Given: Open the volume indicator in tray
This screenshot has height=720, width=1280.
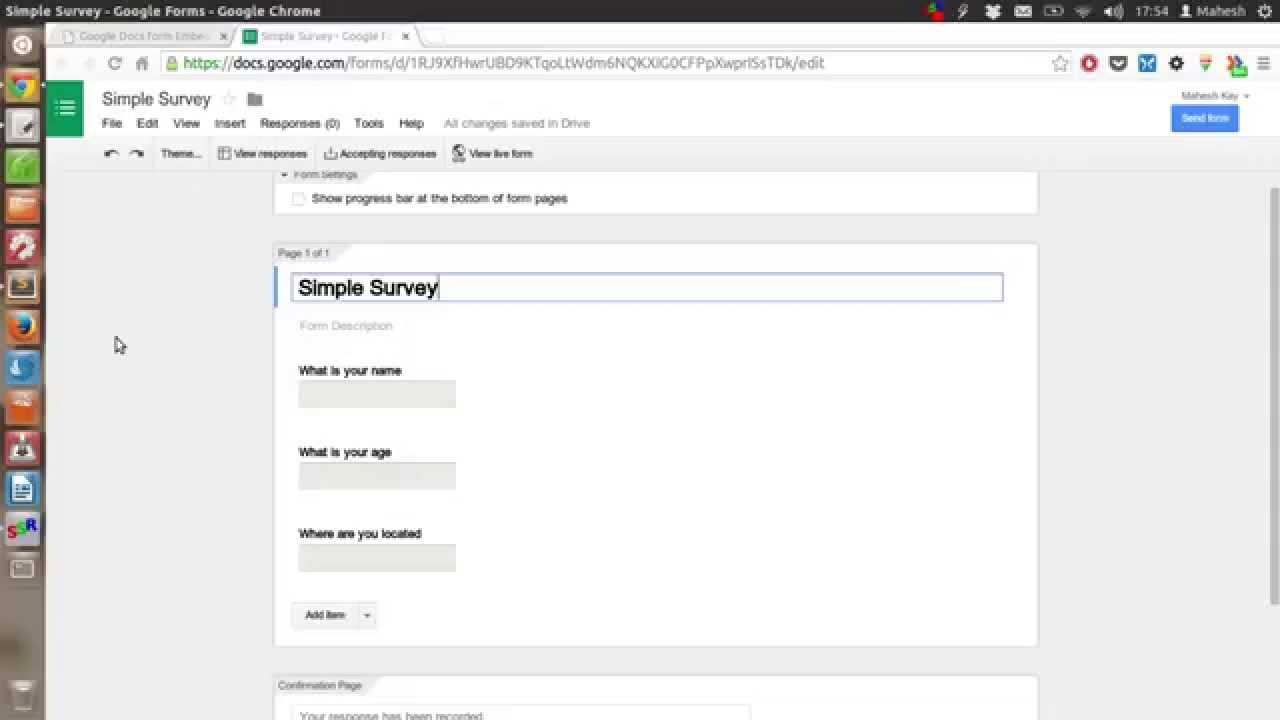Looking at the screenshot, I should pos(1113,11).
